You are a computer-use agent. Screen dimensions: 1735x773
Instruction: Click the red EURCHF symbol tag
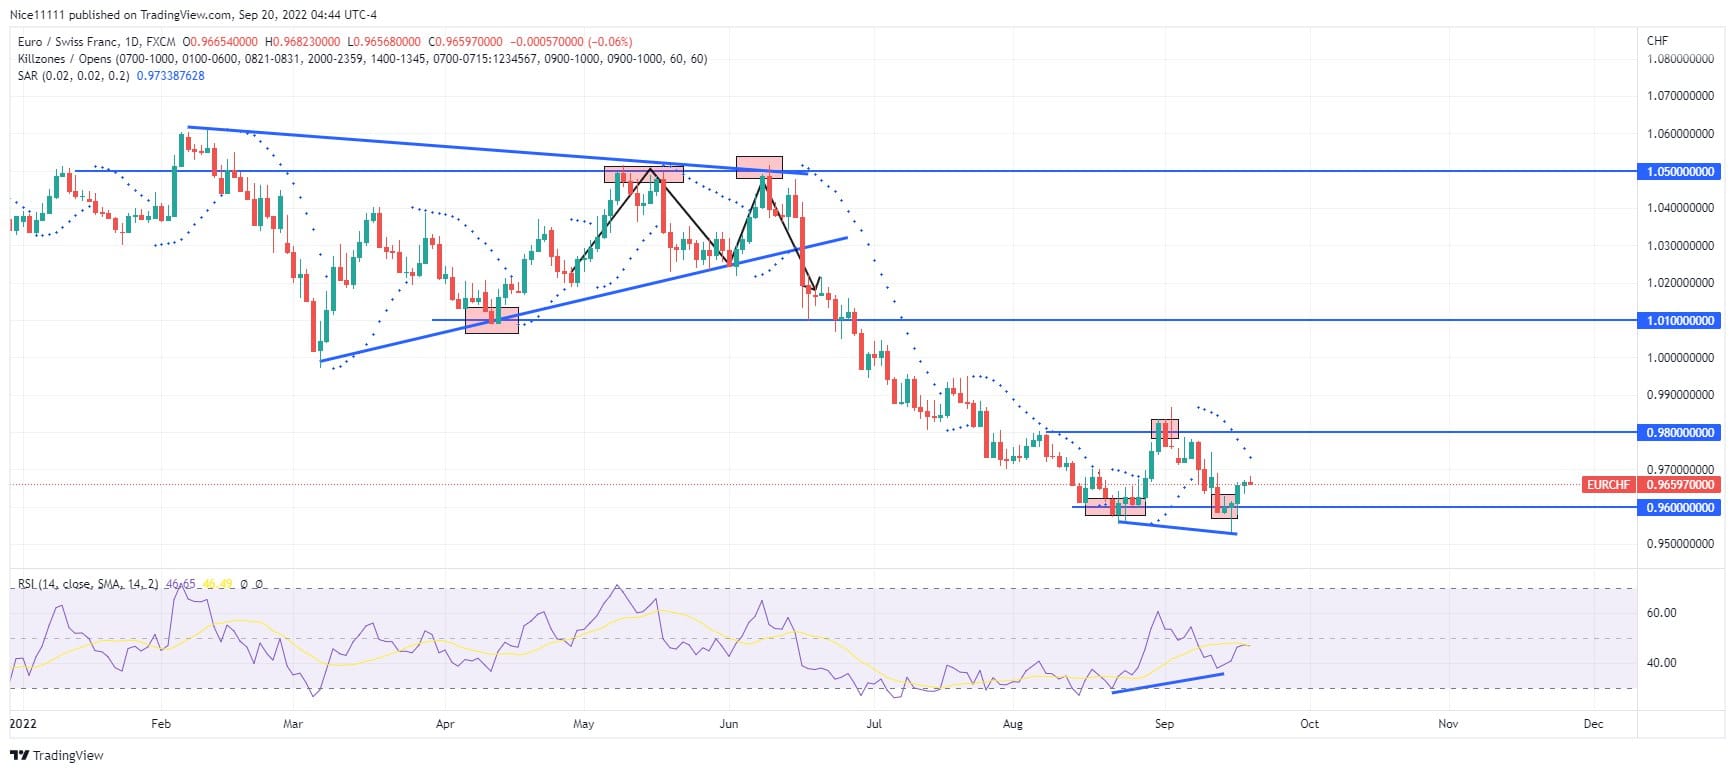tap(1608, 485)
